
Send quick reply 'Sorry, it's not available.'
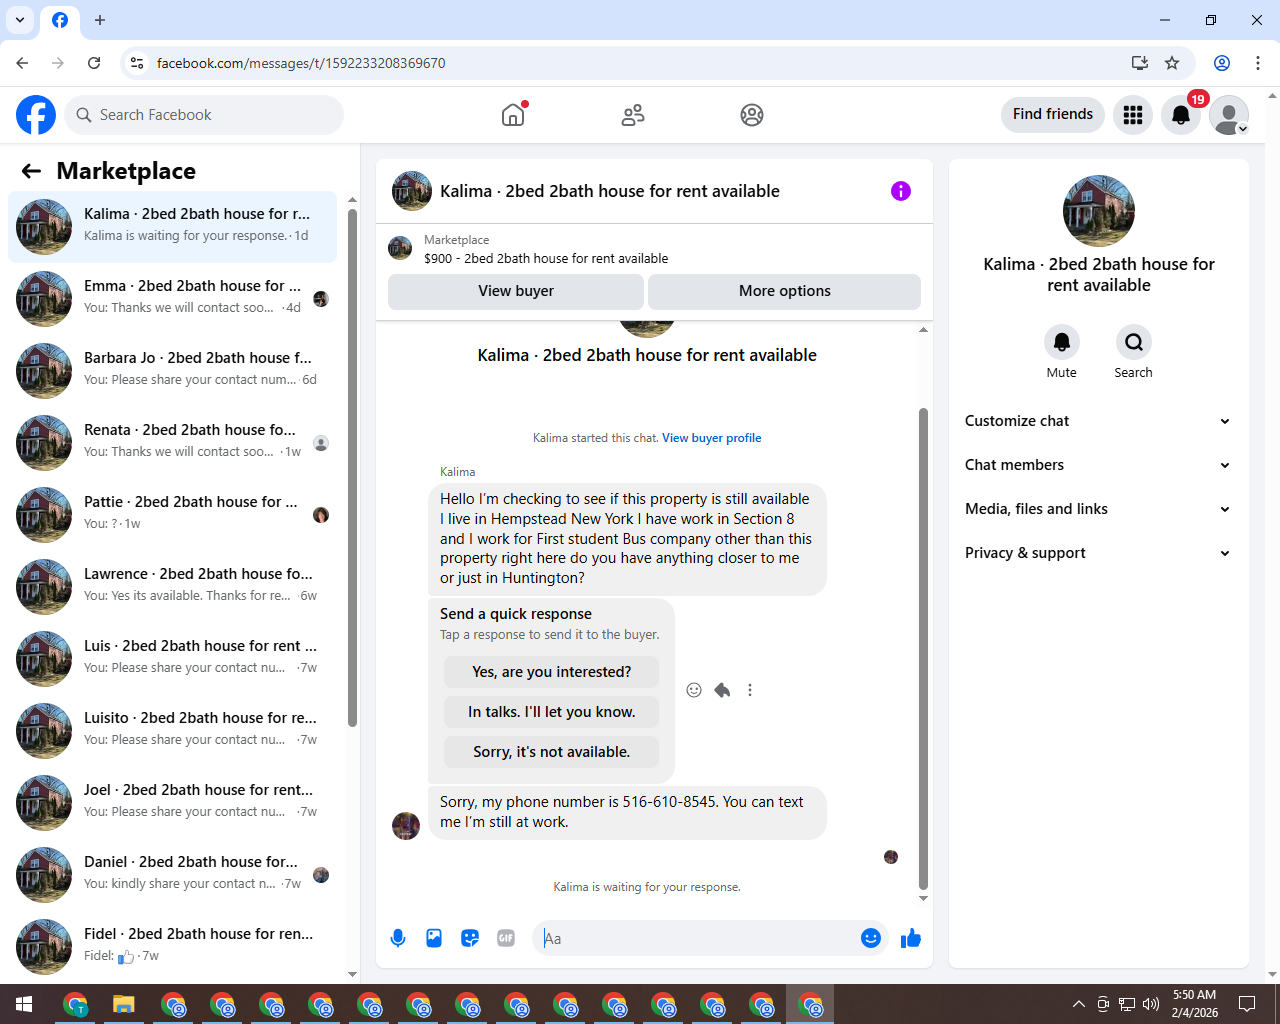(x=552, y=752)
